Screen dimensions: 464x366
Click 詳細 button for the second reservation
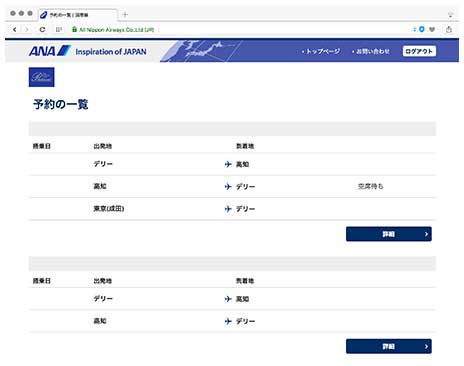[389, 346]
